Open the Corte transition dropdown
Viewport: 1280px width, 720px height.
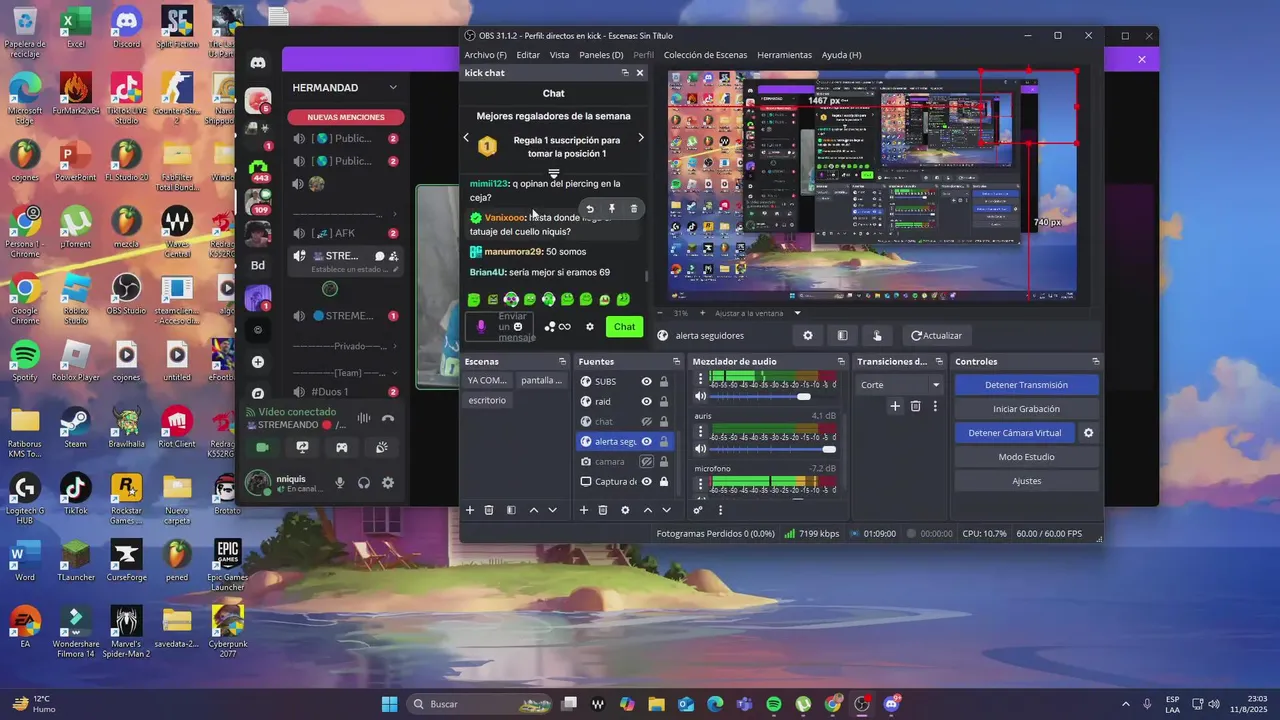click(901, 385)
